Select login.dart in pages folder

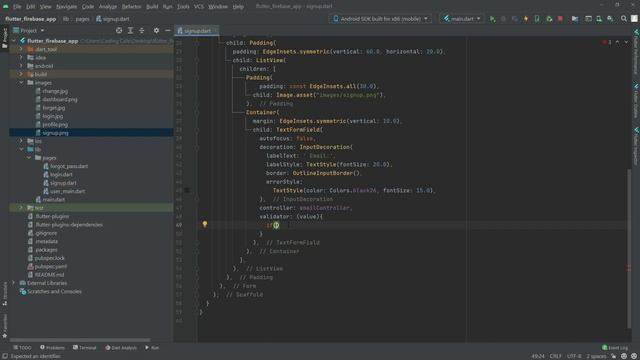[61, 174]
